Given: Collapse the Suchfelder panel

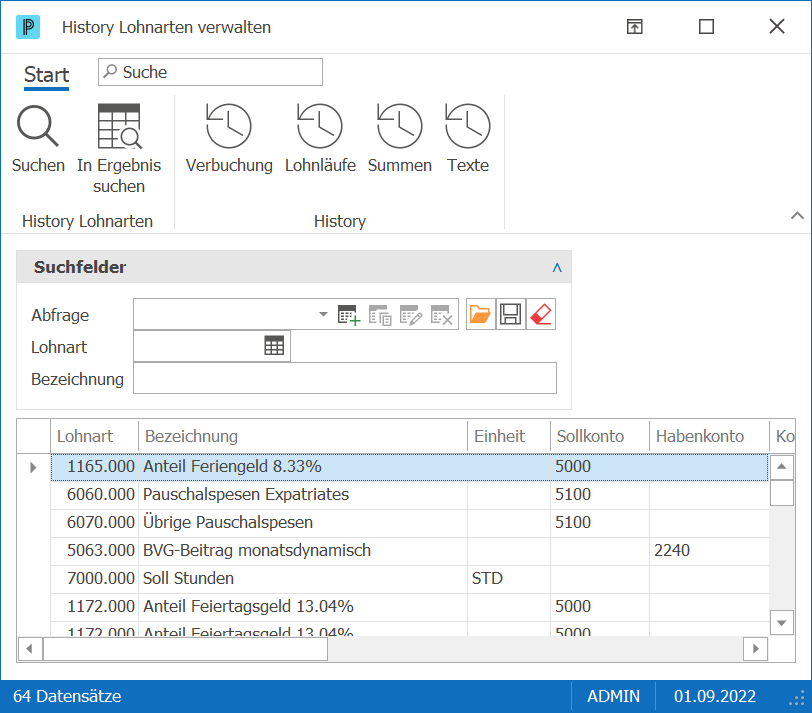Looking at the screenshot, I should [x=557, y=267].
